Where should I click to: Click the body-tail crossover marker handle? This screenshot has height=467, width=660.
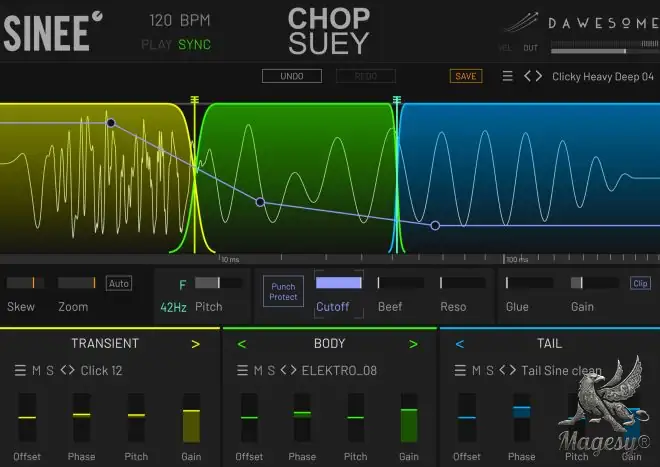coord(397,100)
